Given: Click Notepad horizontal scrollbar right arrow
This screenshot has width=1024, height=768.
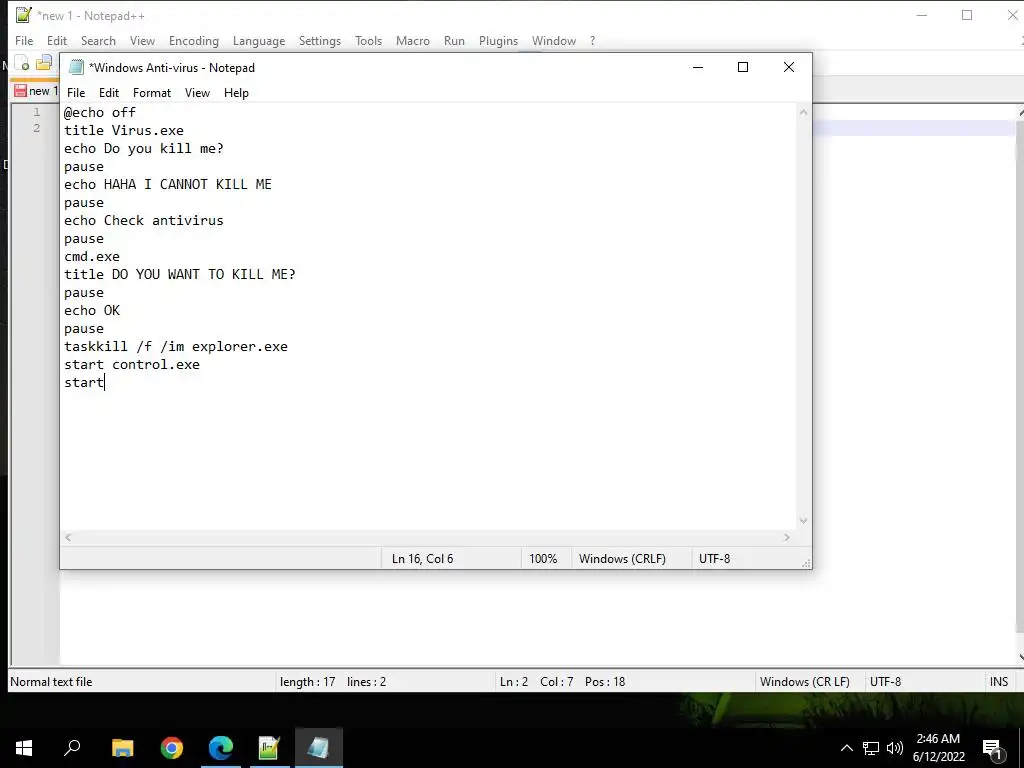Looking at the screenshot, I should pos(787,537).
